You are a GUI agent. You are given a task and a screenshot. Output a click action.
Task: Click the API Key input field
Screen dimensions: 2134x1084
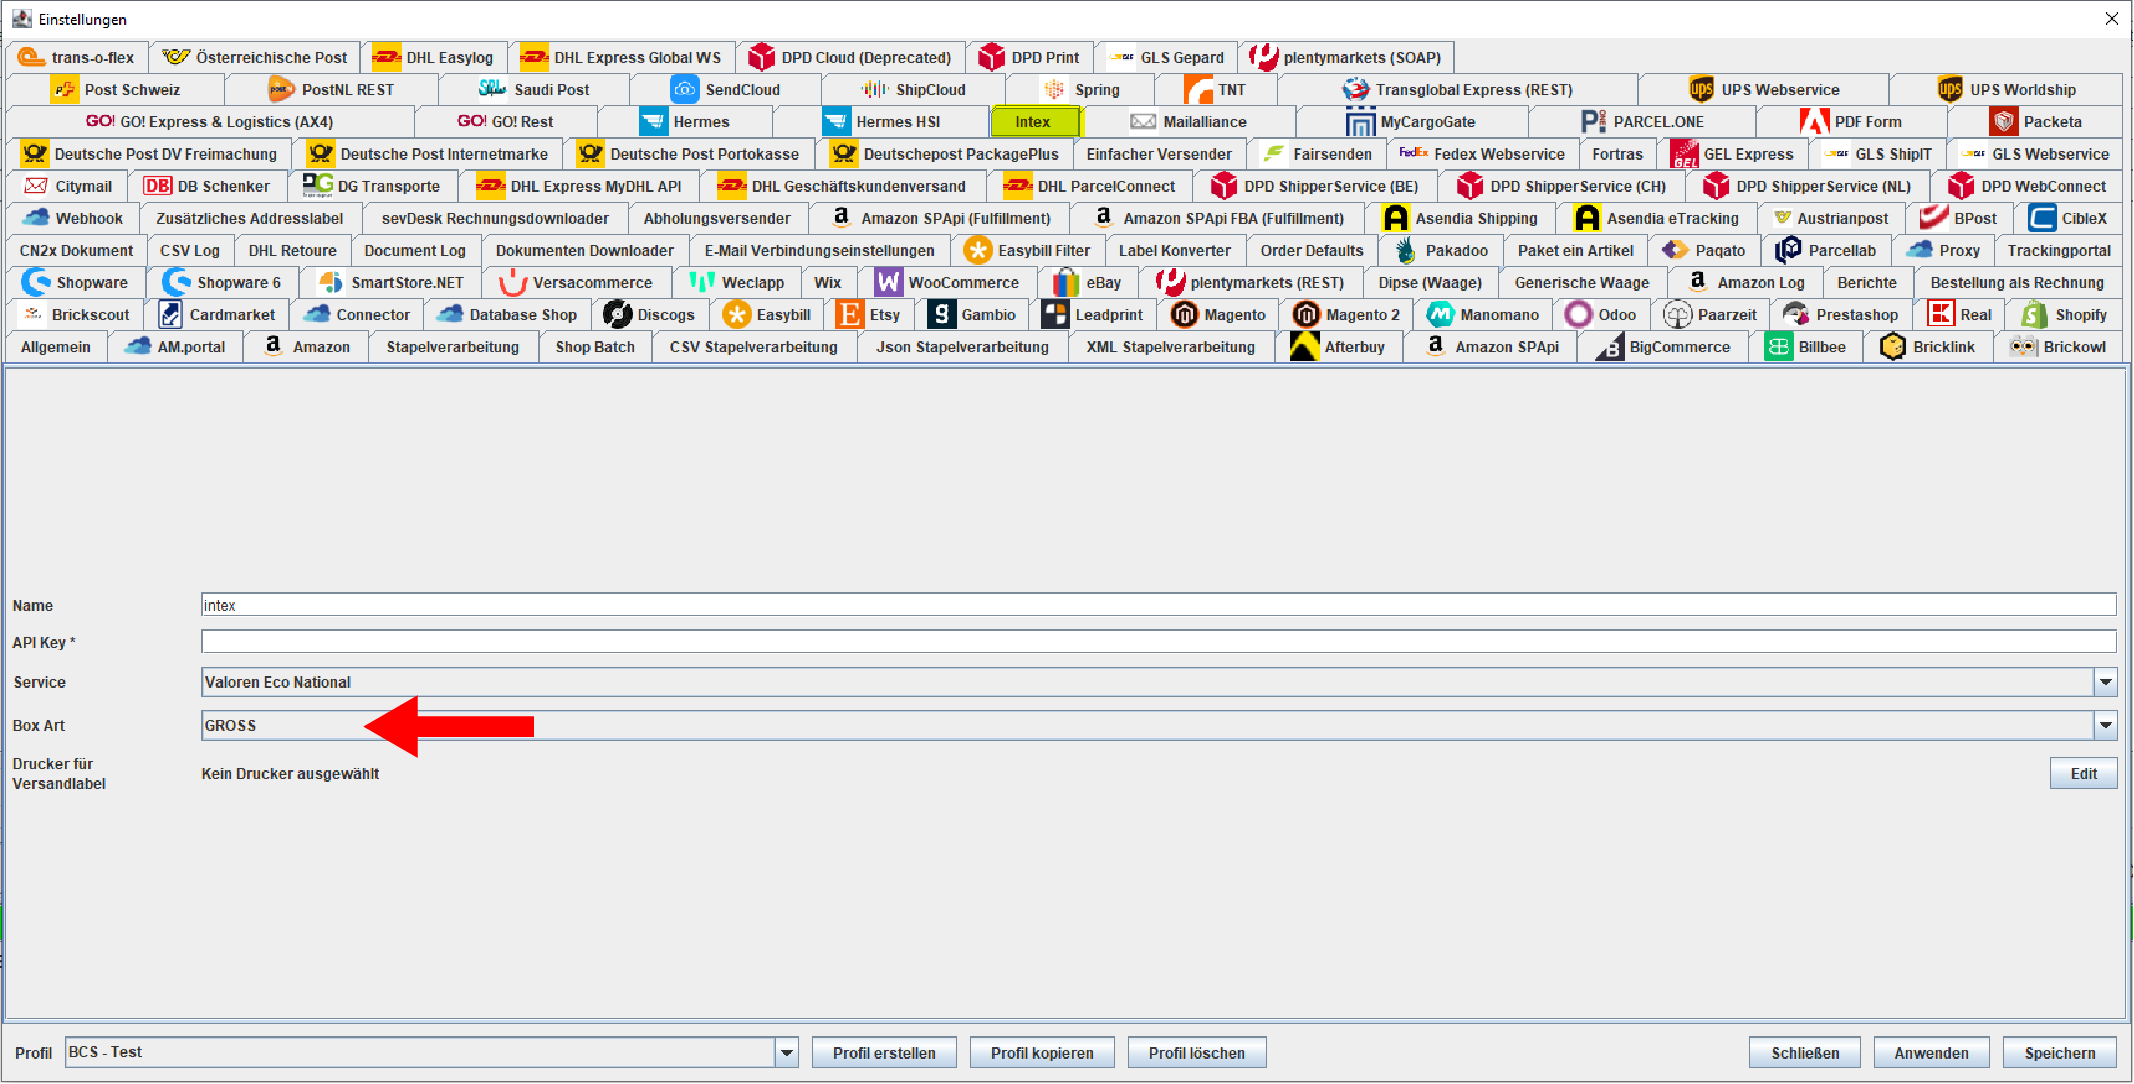point(1159,642)
